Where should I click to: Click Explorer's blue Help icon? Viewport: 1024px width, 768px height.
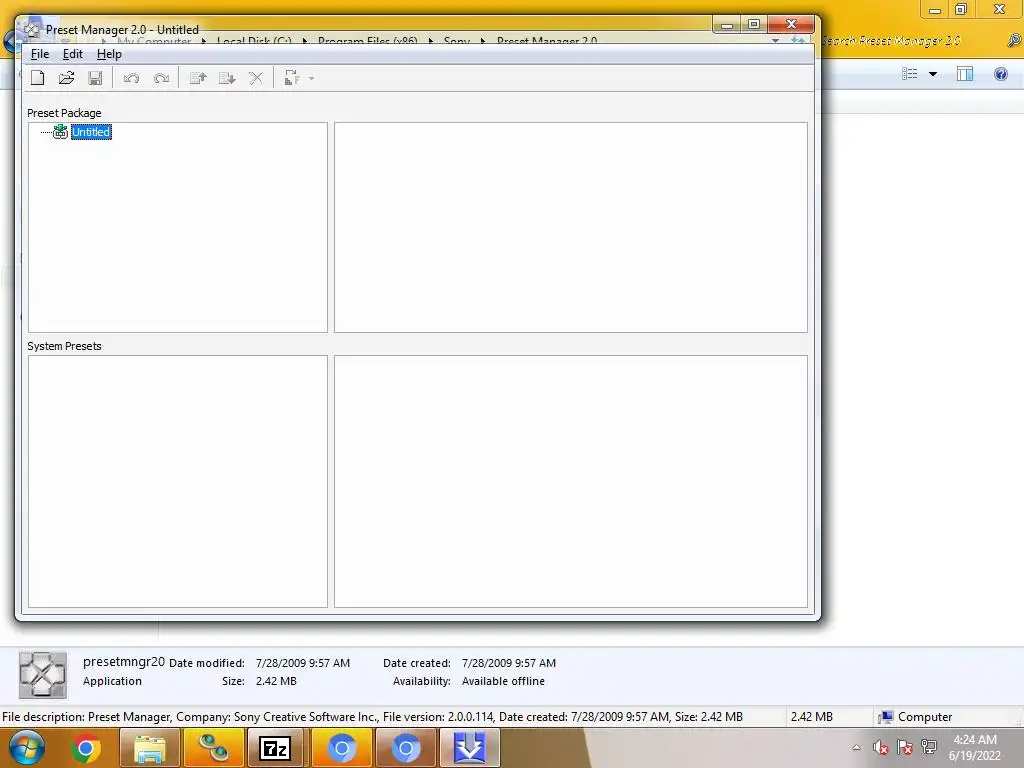pyautogui.click(x=1000, y=74)
